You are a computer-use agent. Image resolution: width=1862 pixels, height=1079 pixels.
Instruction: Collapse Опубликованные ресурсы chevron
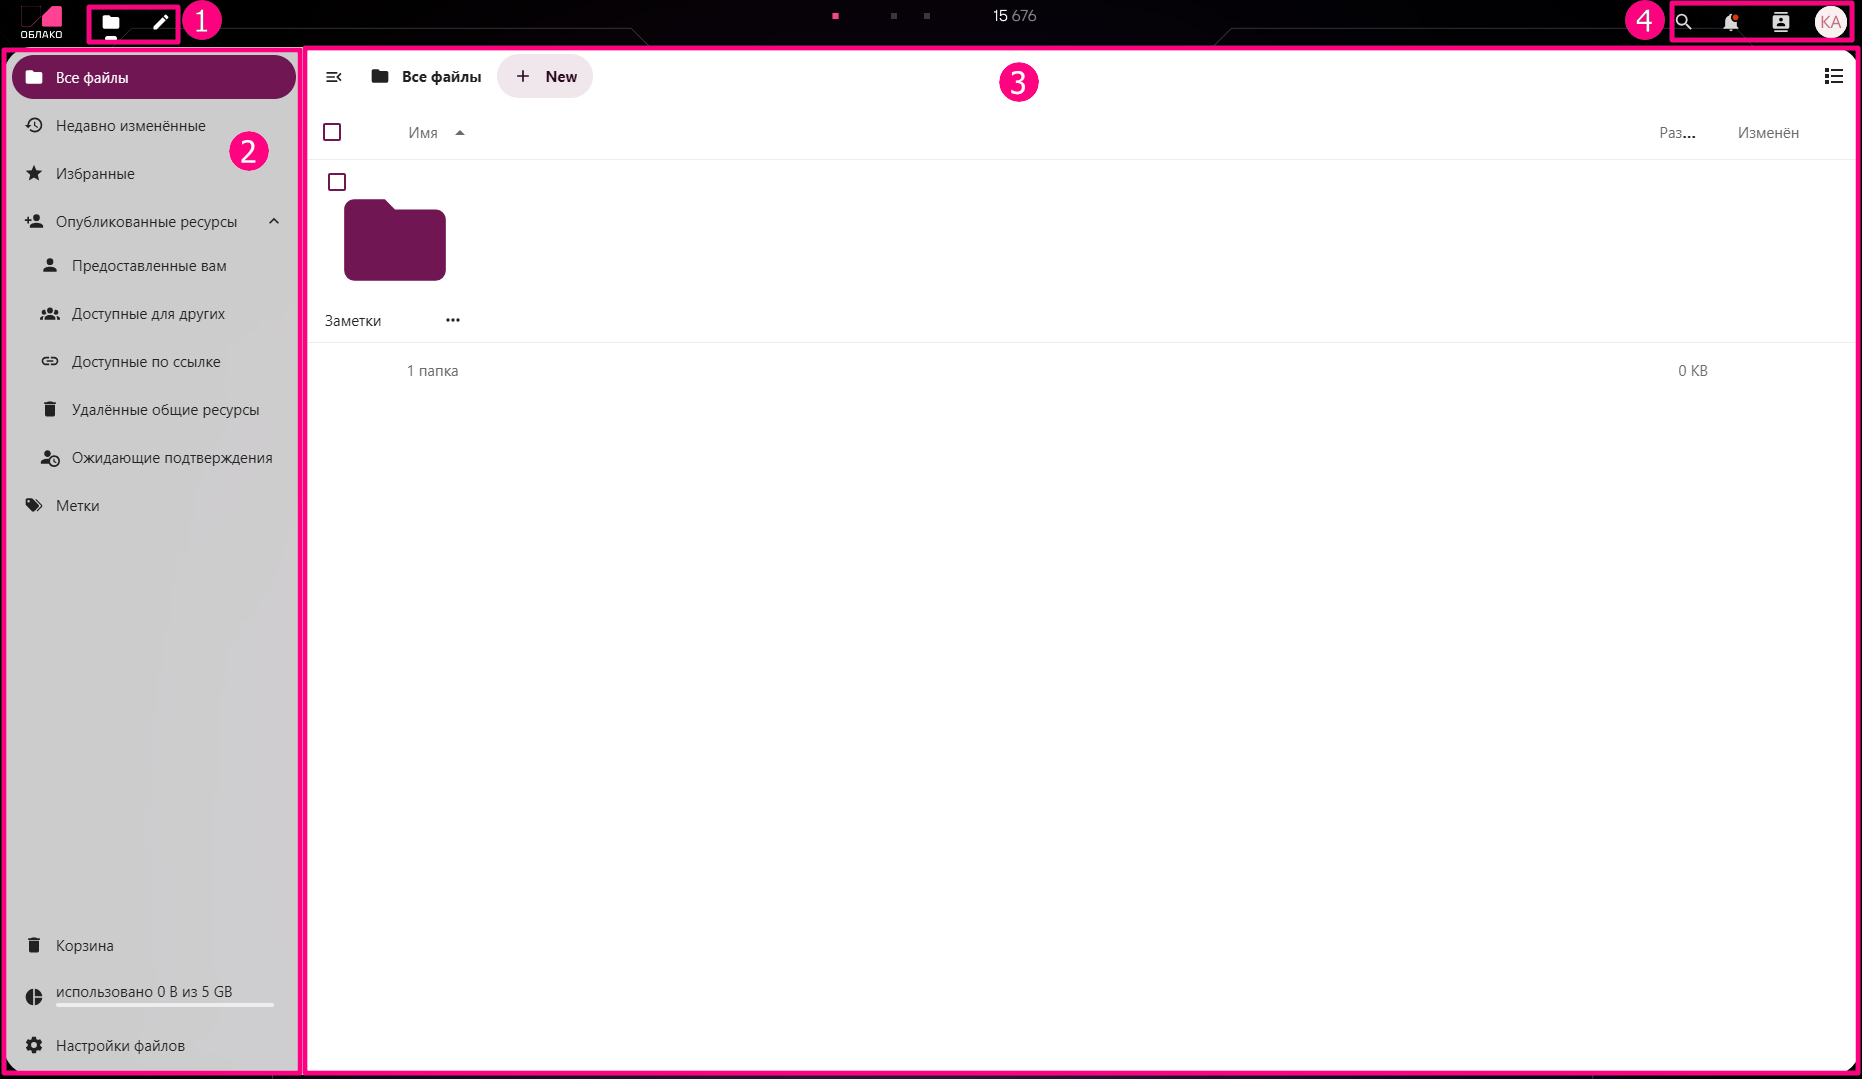pyautogui.click(x=274, y=221)
